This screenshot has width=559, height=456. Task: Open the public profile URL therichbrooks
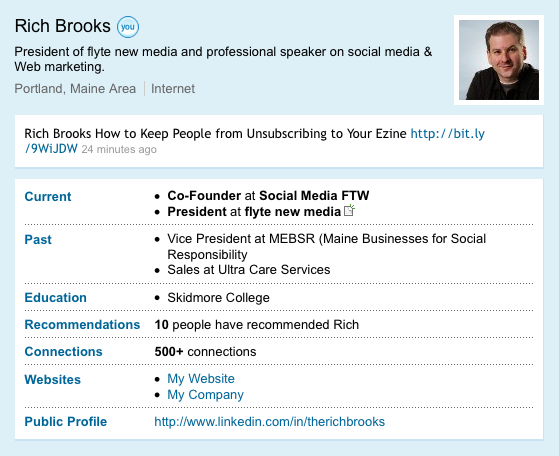point(270,422)
